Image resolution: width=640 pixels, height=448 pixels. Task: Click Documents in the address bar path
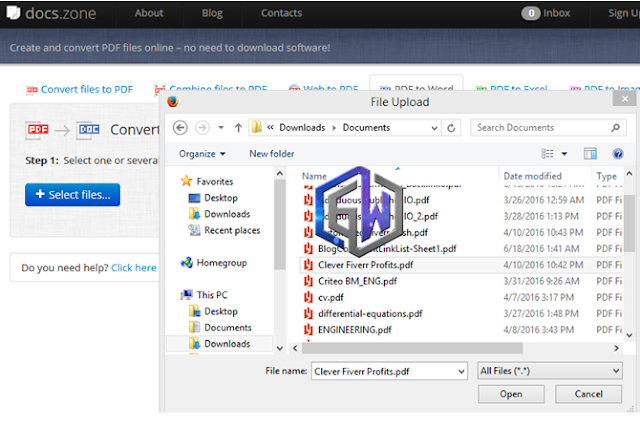coord(366,128)
